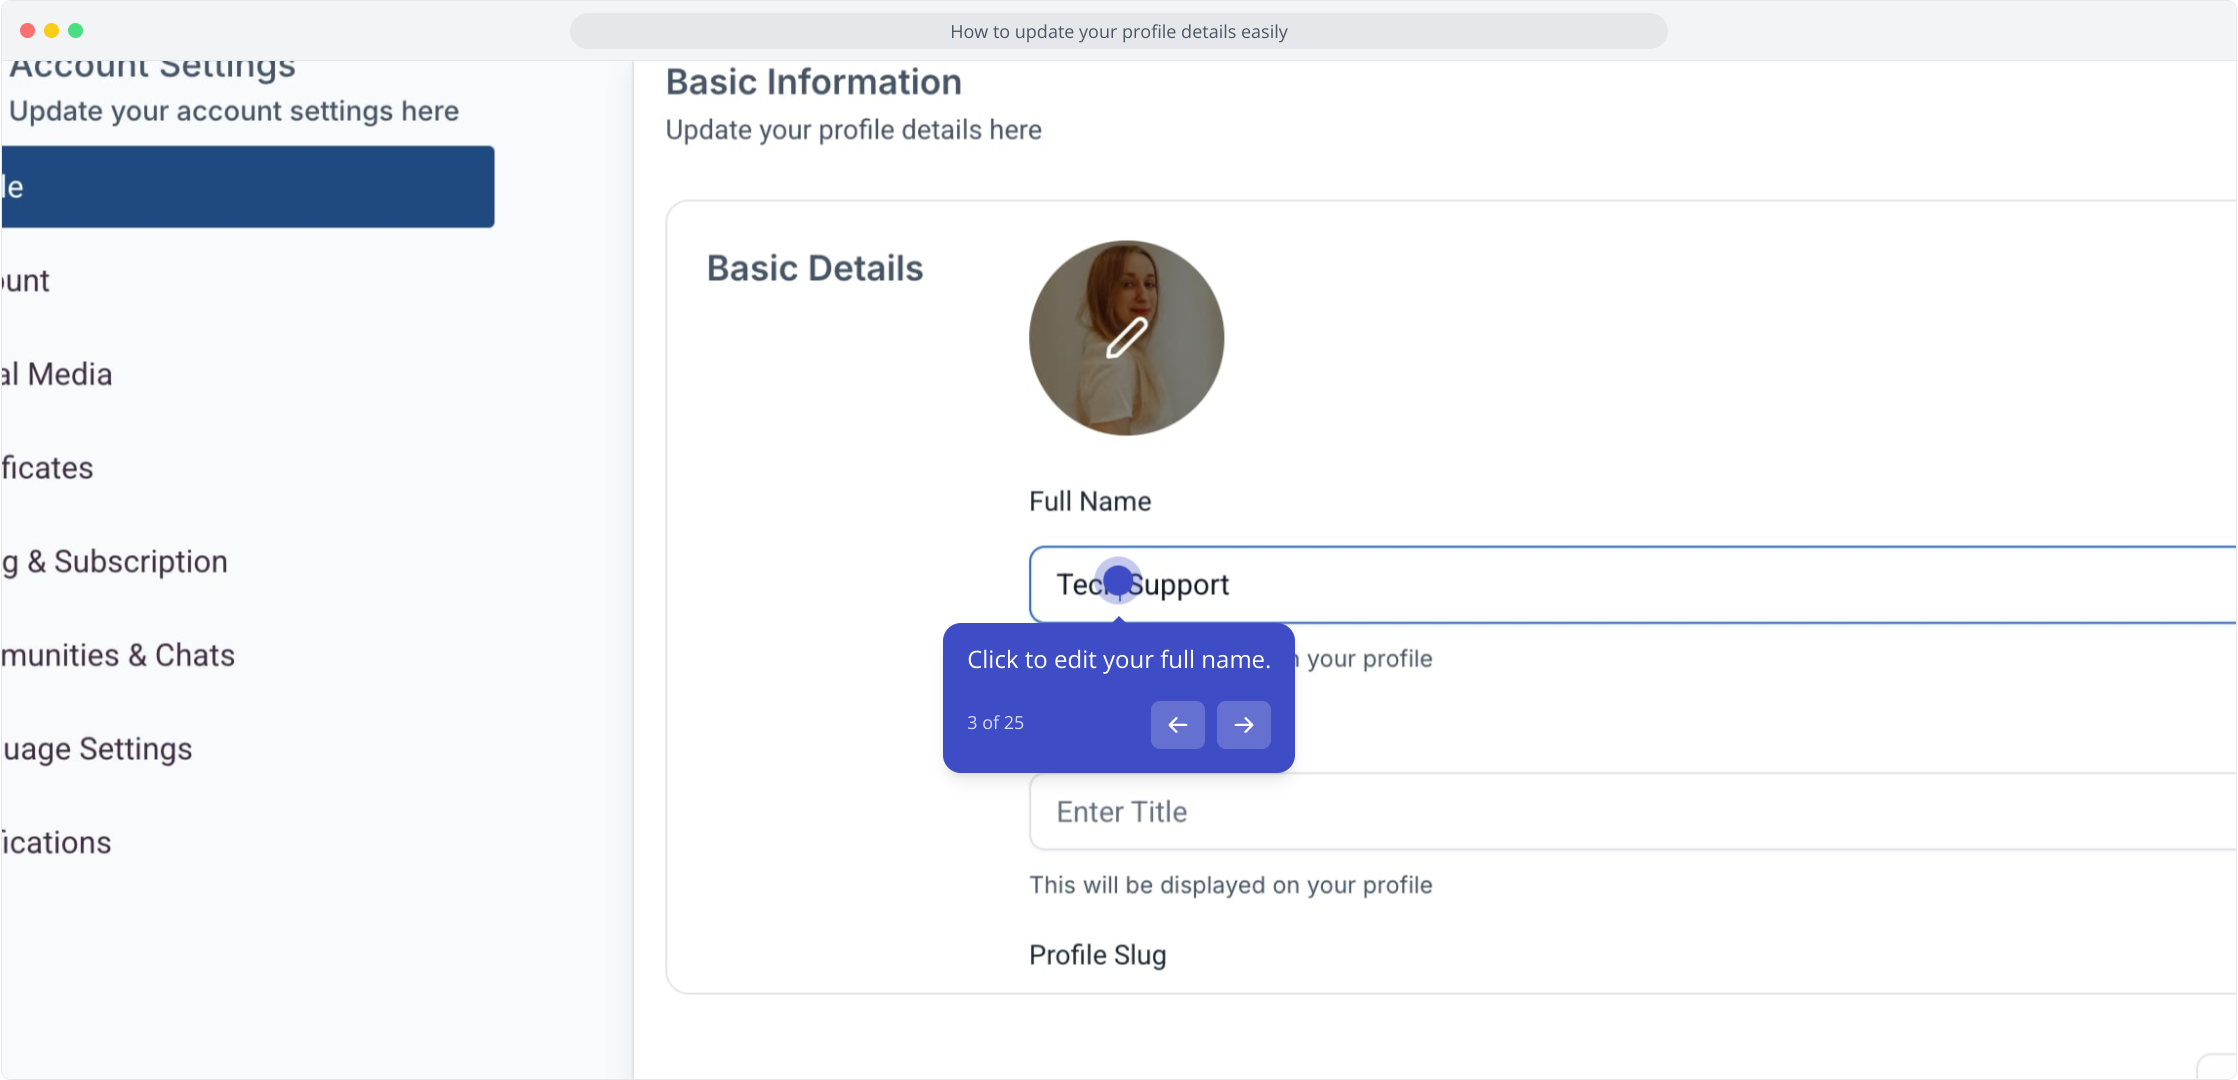
Task: Open the Social Media settings section
Action: 57,374
